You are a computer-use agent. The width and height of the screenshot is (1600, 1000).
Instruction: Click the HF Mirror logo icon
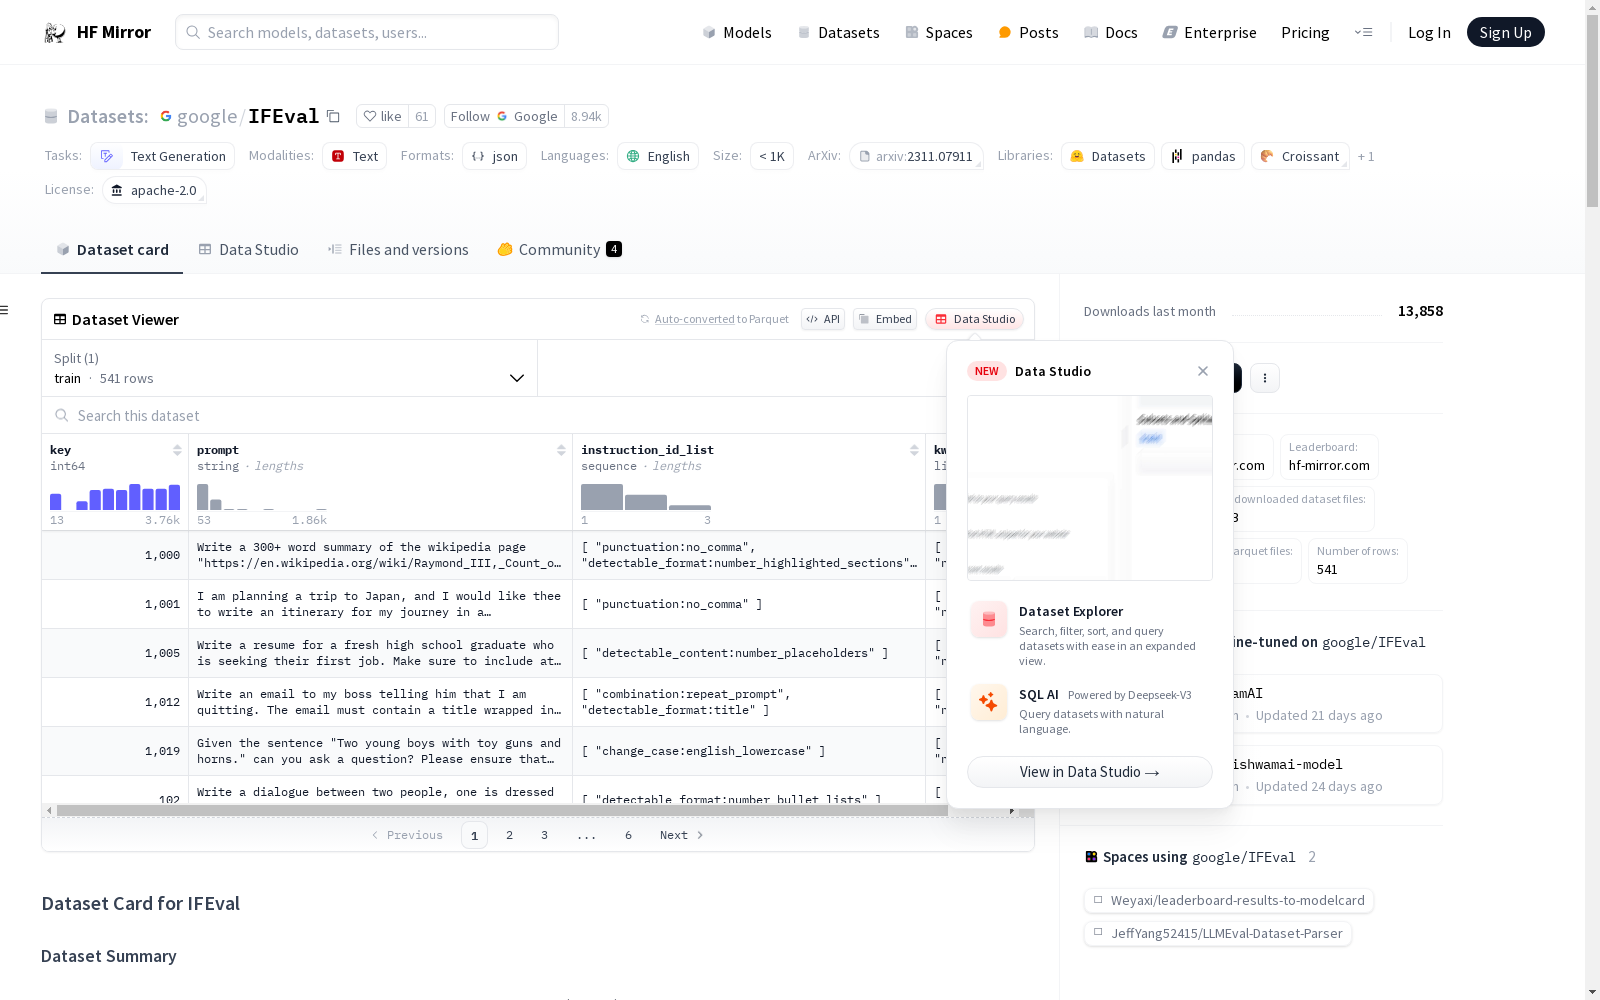[x=54, y=33]
